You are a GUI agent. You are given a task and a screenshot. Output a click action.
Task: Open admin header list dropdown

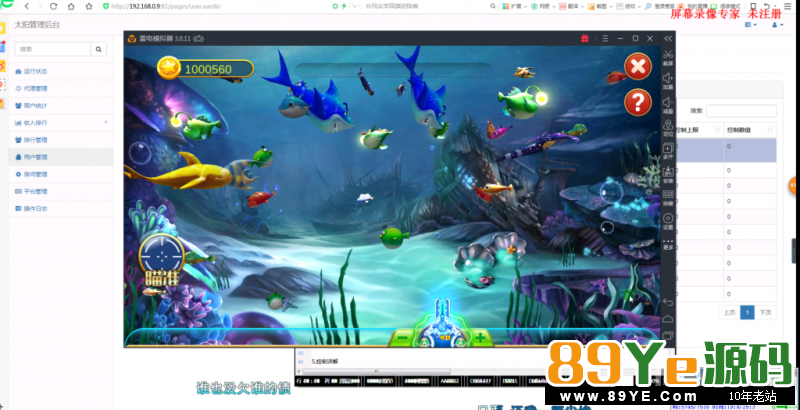coord(751,24)
